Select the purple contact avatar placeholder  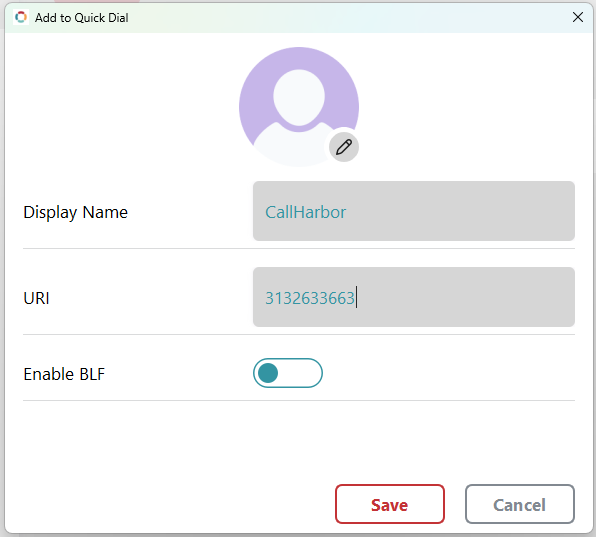pyautogui.click(x=299, y=107)
